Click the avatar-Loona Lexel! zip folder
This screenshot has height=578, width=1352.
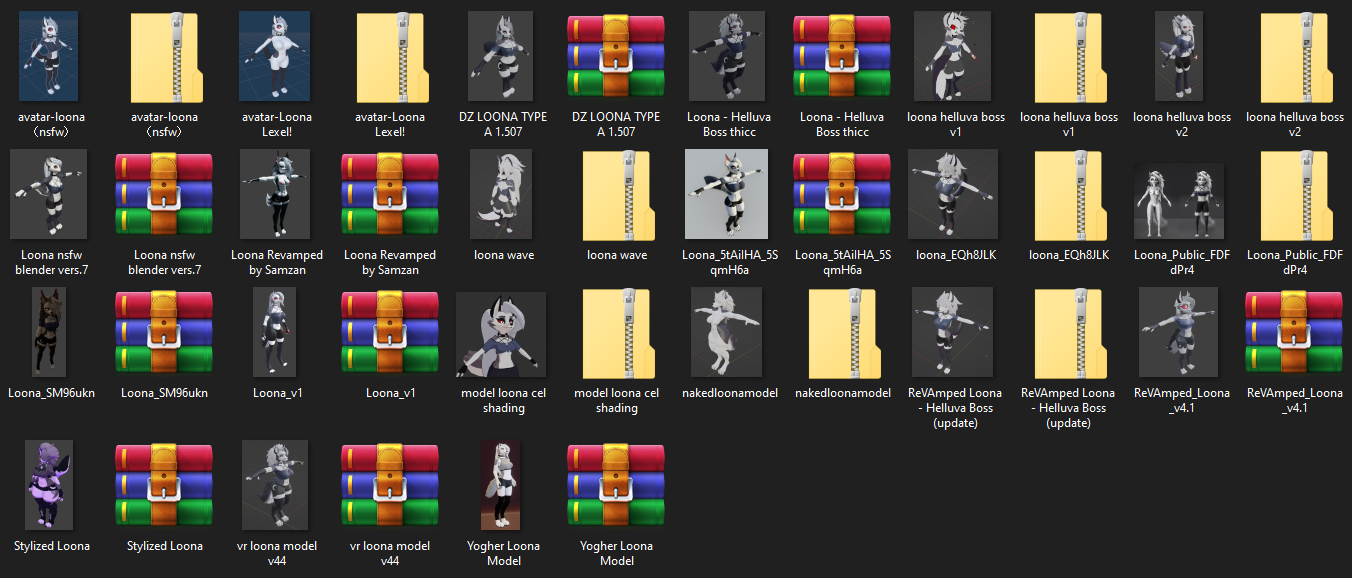tap(390, 56)
